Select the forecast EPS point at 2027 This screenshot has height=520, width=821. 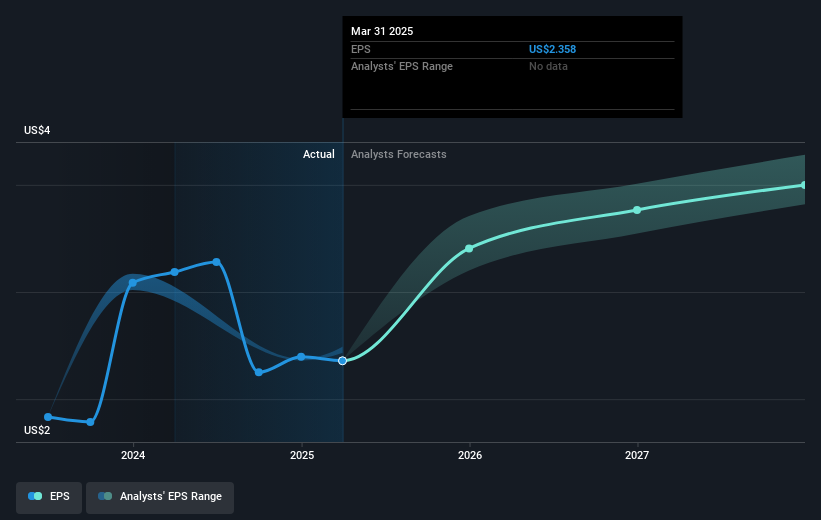point(637,210)
